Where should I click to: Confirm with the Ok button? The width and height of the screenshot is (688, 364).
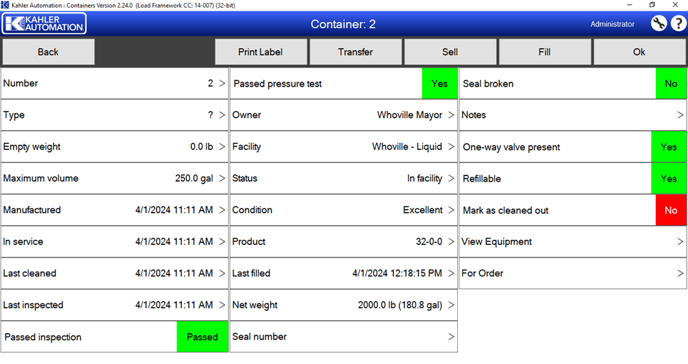[x=639, y=52]
